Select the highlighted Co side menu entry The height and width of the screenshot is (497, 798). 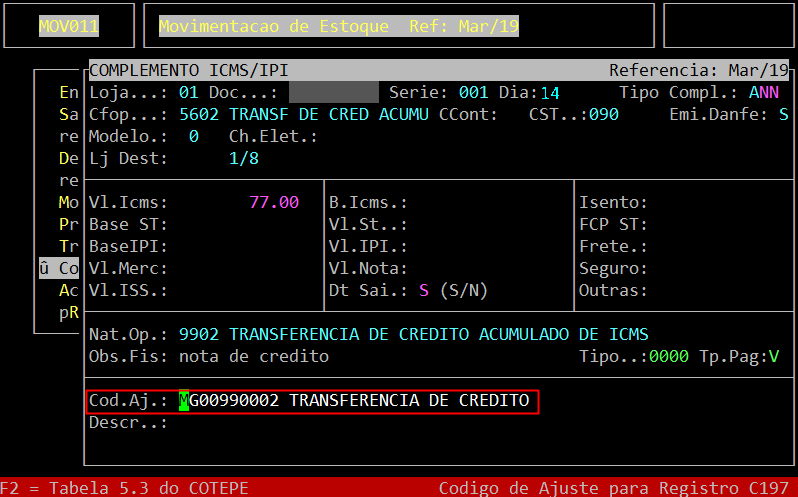pyautogui.click(x=59, y=268)
